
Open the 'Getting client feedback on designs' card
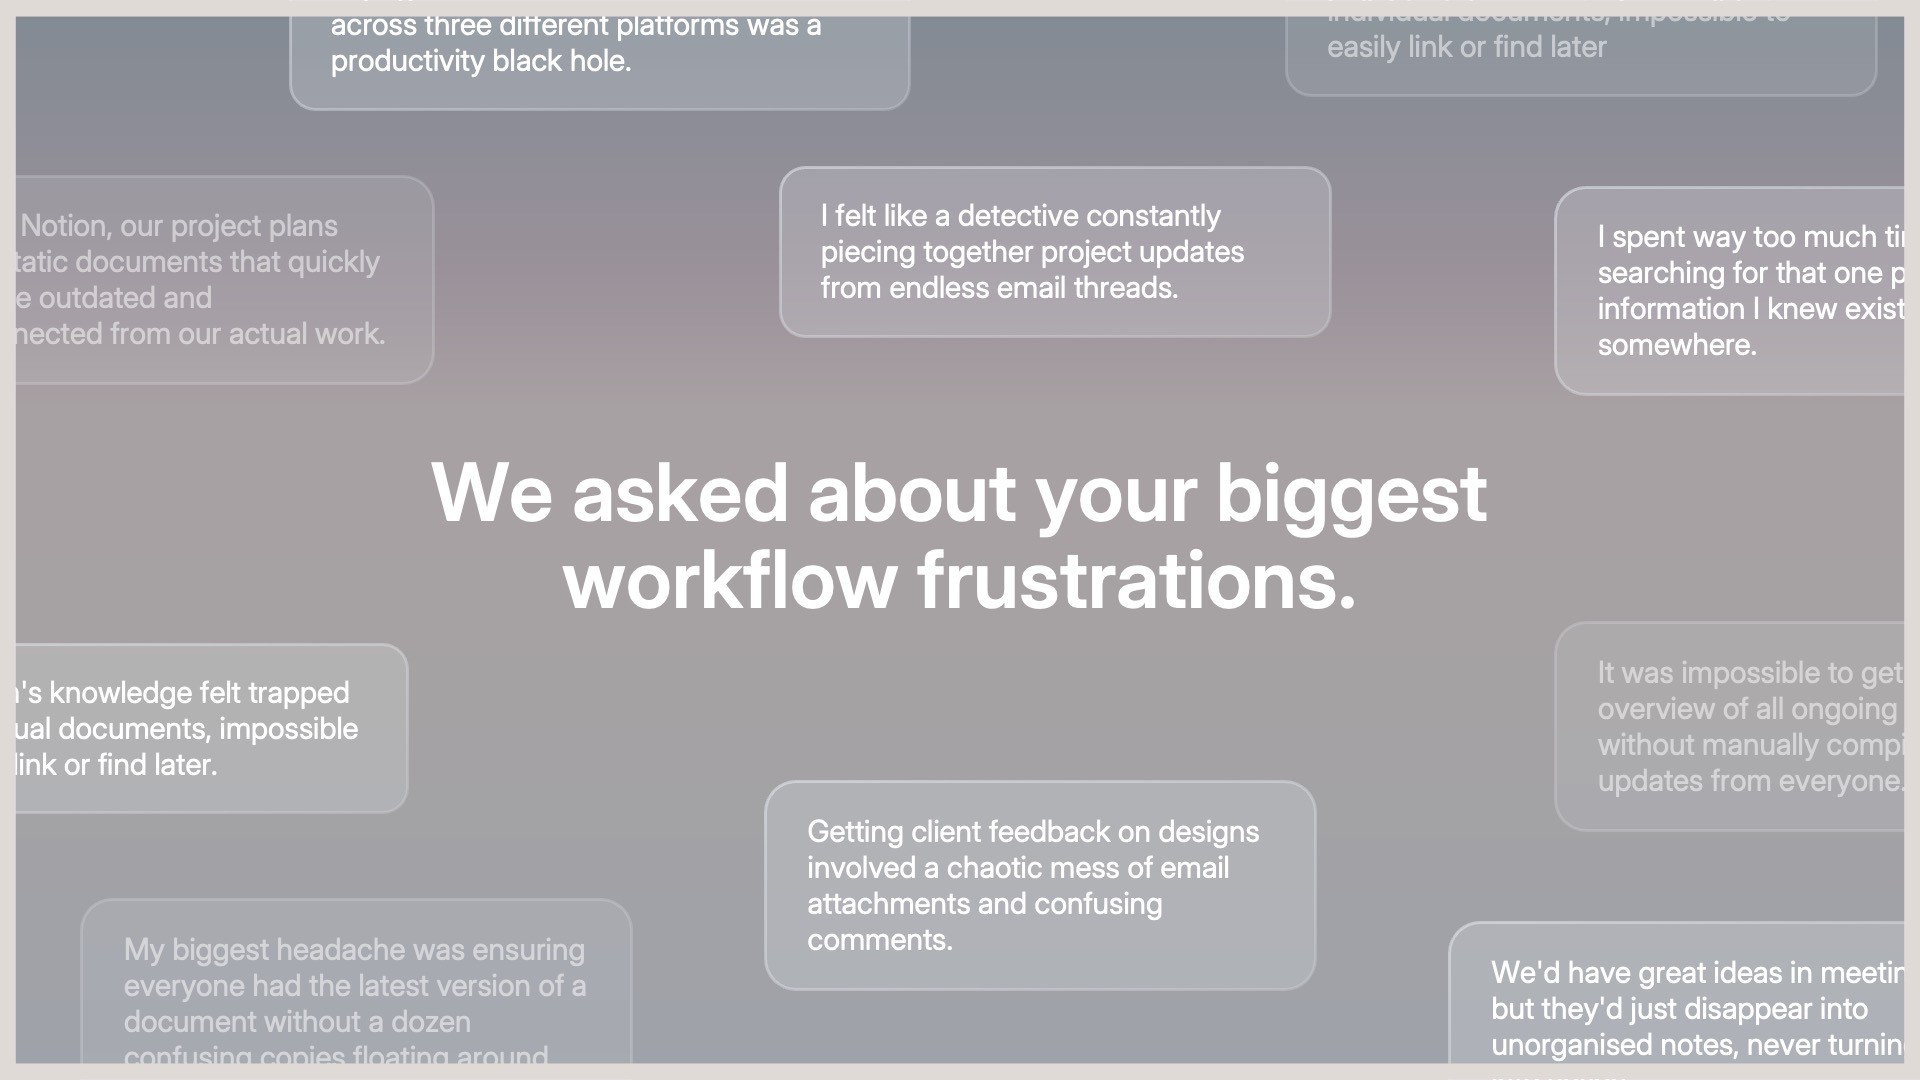pos(1040,885)
